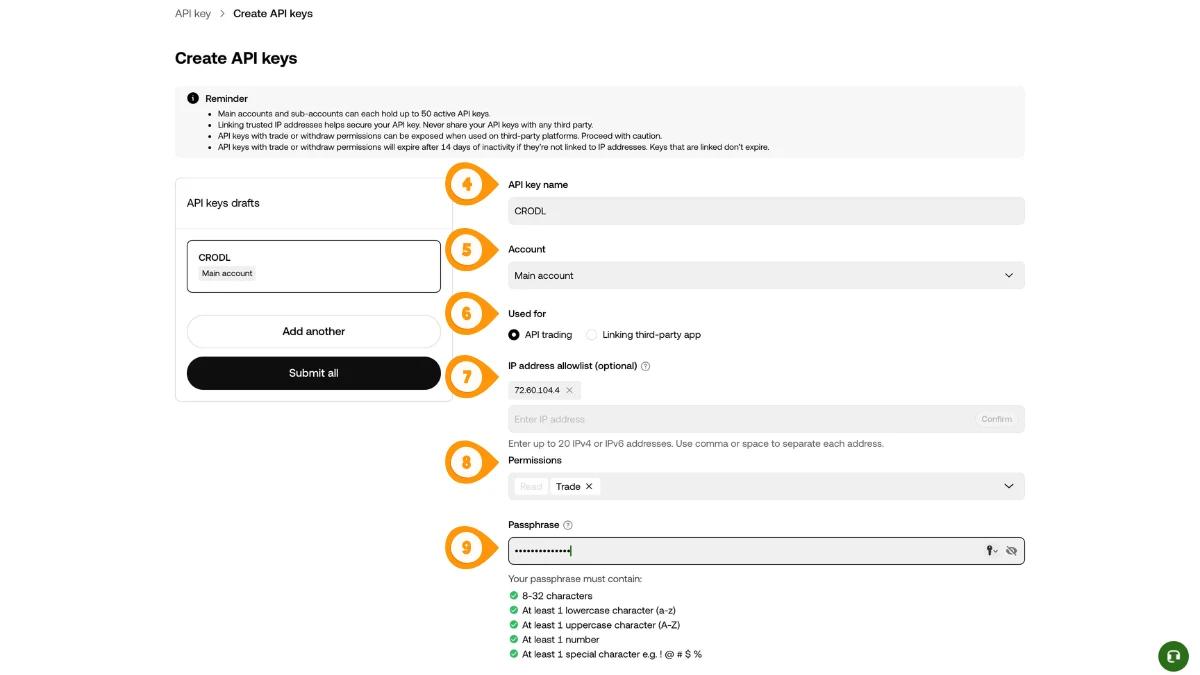Click the At least 1 number requirement

[x=561, y=639]
